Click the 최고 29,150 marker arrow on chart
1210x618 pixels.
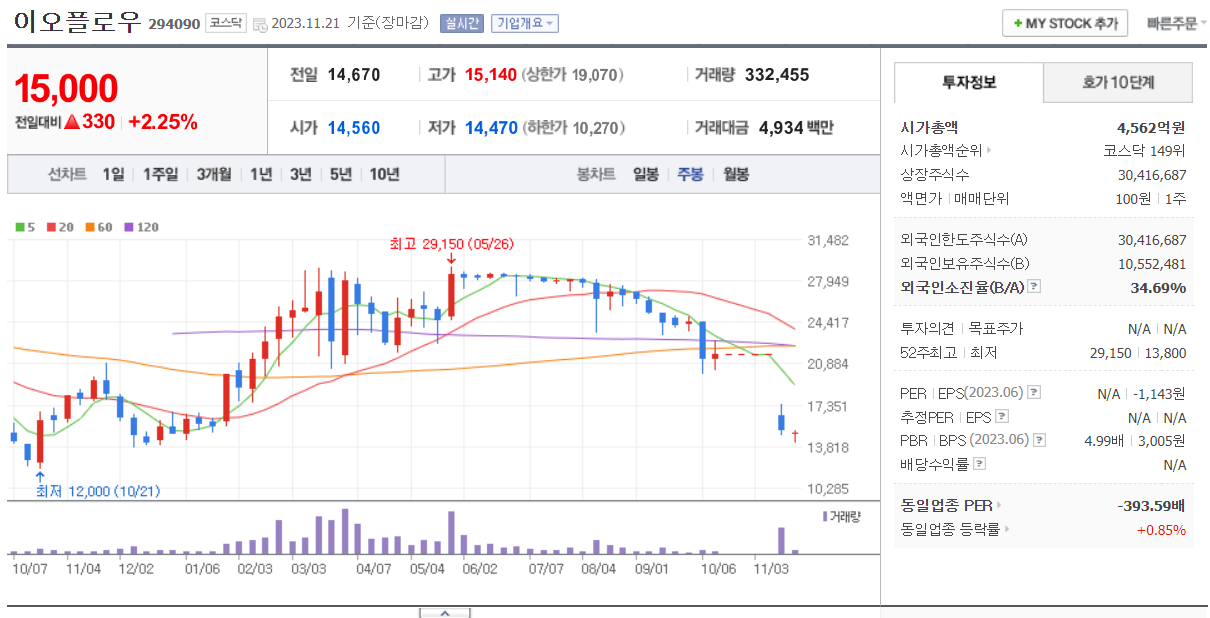click(x=451, y=260)
